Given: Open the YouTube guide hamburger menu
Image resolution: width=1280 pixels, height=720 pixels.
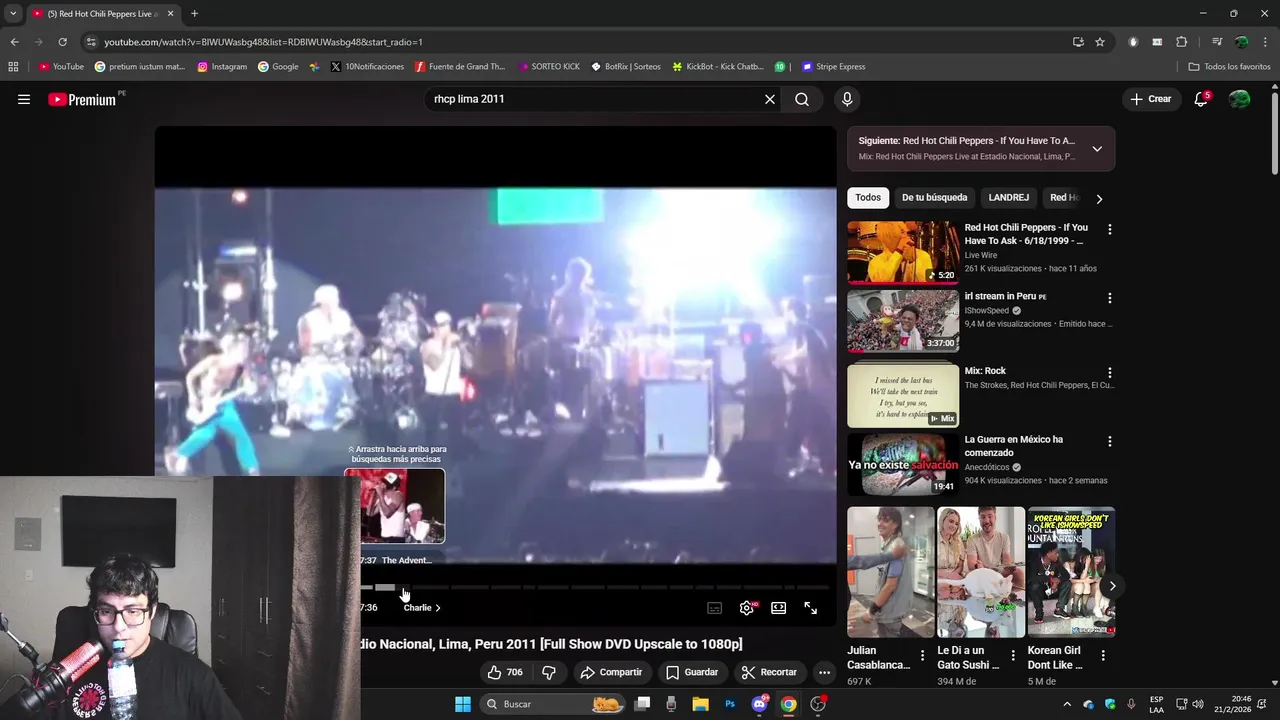Looking at the screenshot, I should tap(24, 99).
